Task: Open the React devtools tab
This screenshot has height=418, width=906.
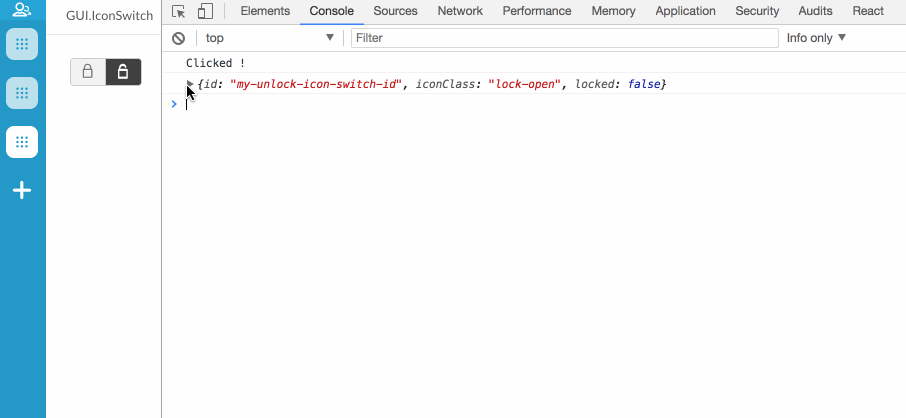Action: point(868,11)
